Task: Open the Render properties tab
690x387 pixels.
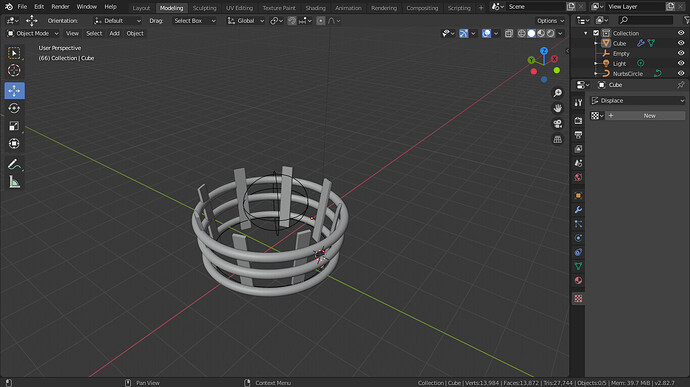Action: pyautogui.click(x=578, y=121)
